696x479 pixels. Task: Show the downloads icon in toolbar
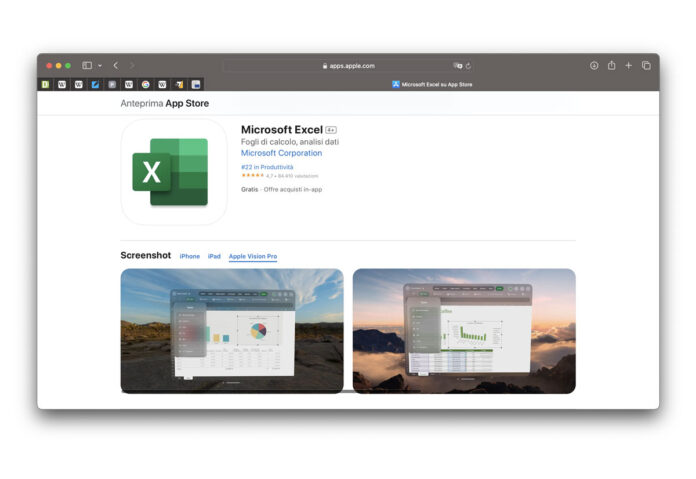594,66
